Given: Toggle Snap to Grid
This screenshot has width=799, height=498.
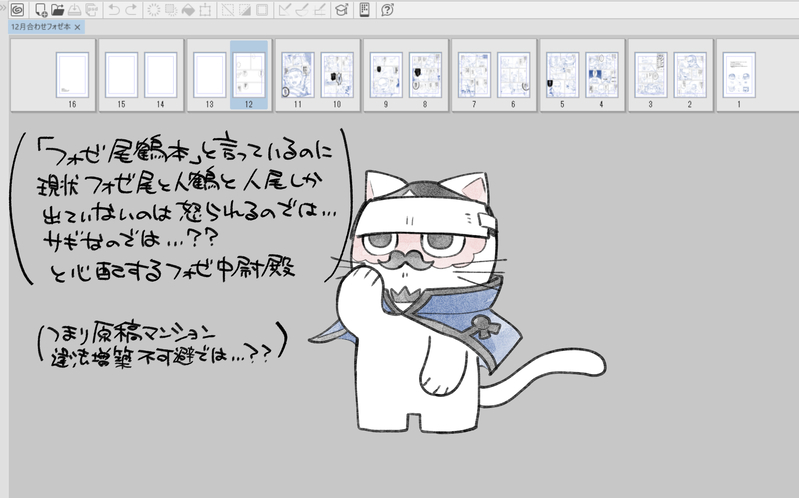Looking at the screenshot, I should pyautogui.click(x=319, y=10).
